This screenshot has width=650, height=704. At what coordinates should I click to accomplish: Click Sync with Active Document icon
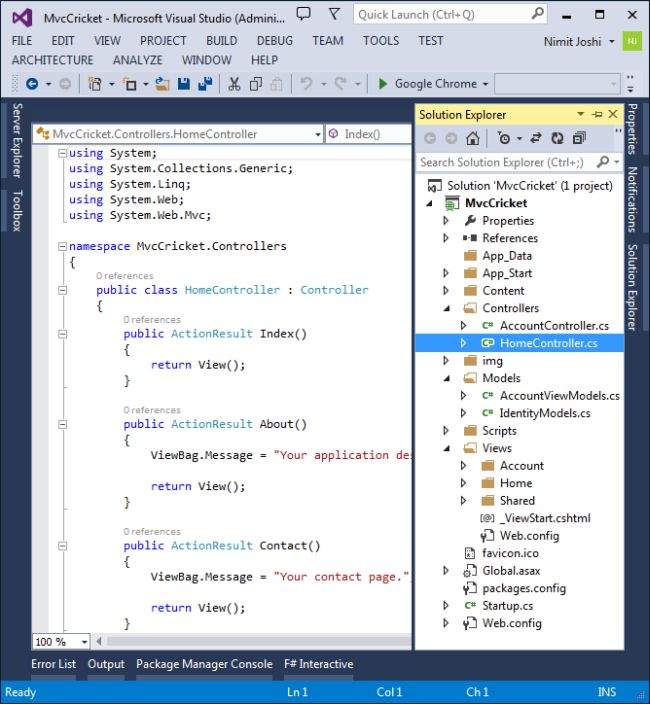click(536, 138)
